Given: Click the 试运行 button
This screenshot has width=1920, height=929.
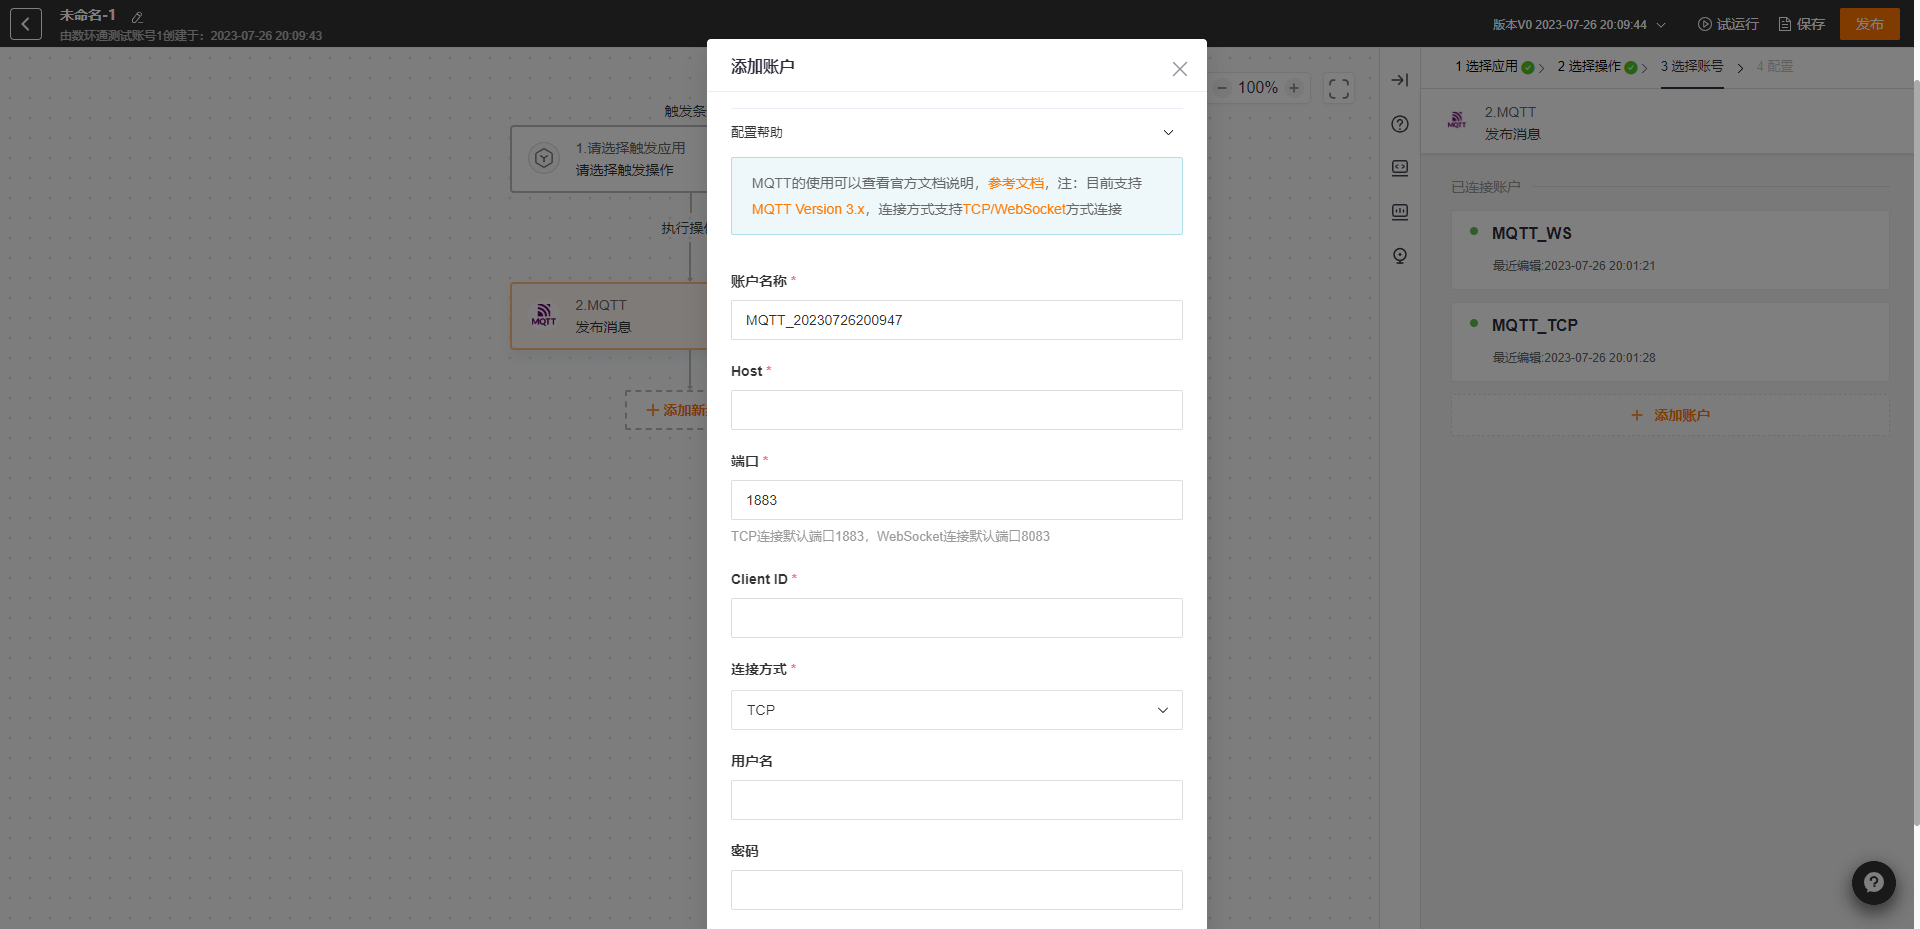Looking at the screenshot, I should [1728, 24].
